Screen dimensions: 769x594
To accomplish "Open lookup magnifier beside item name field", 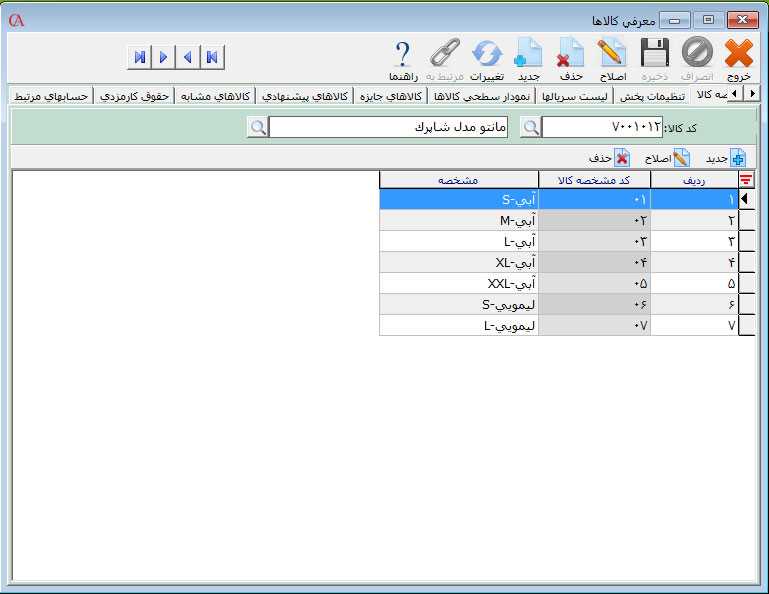I will (258, 127).
